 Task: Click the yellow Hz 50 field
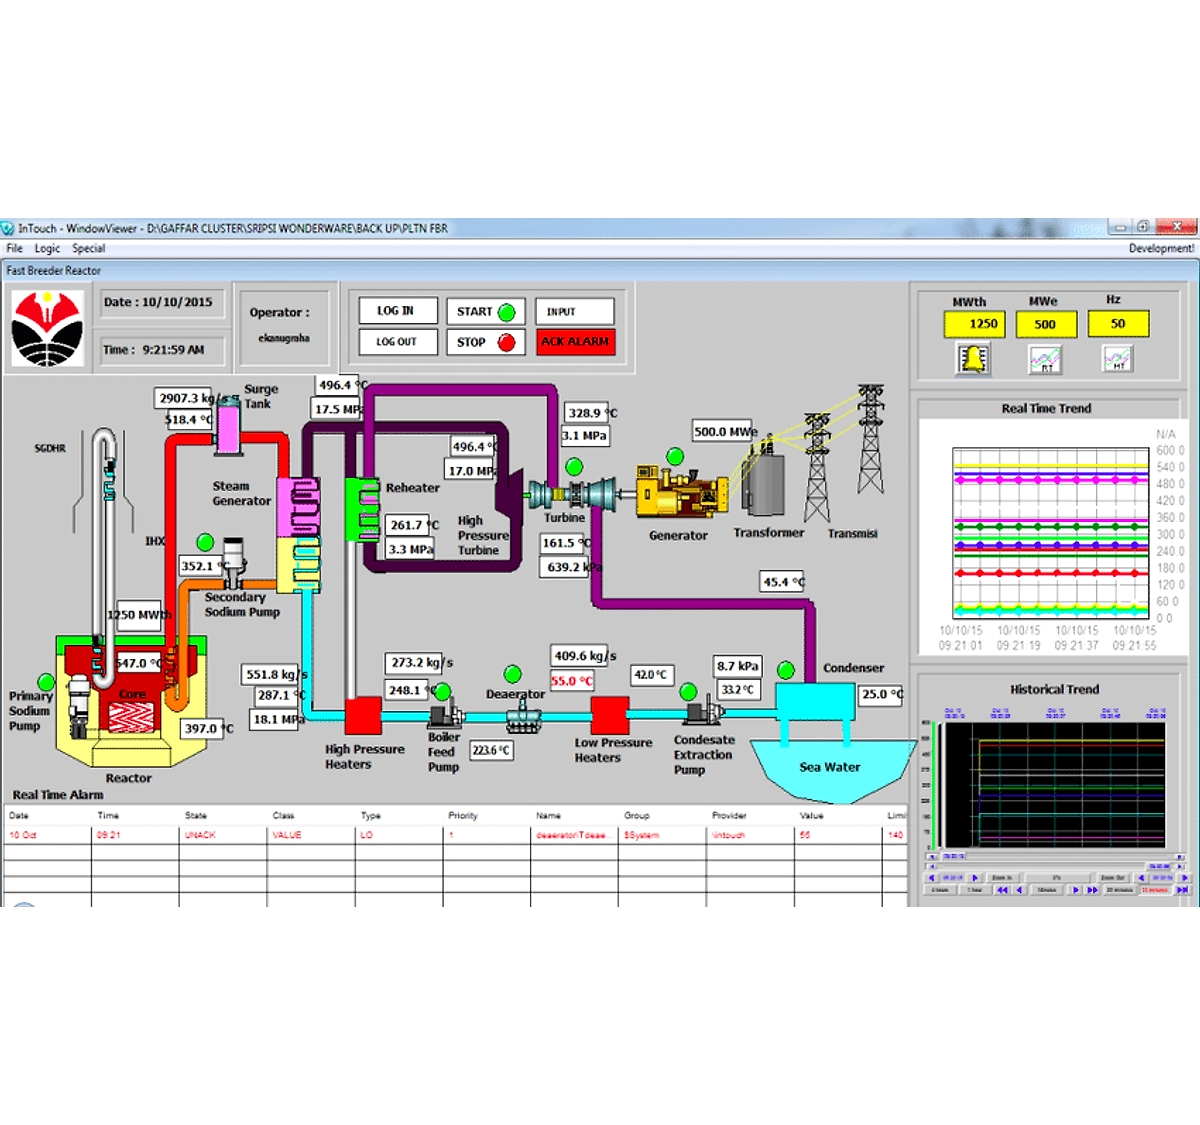click(1118, 324)
